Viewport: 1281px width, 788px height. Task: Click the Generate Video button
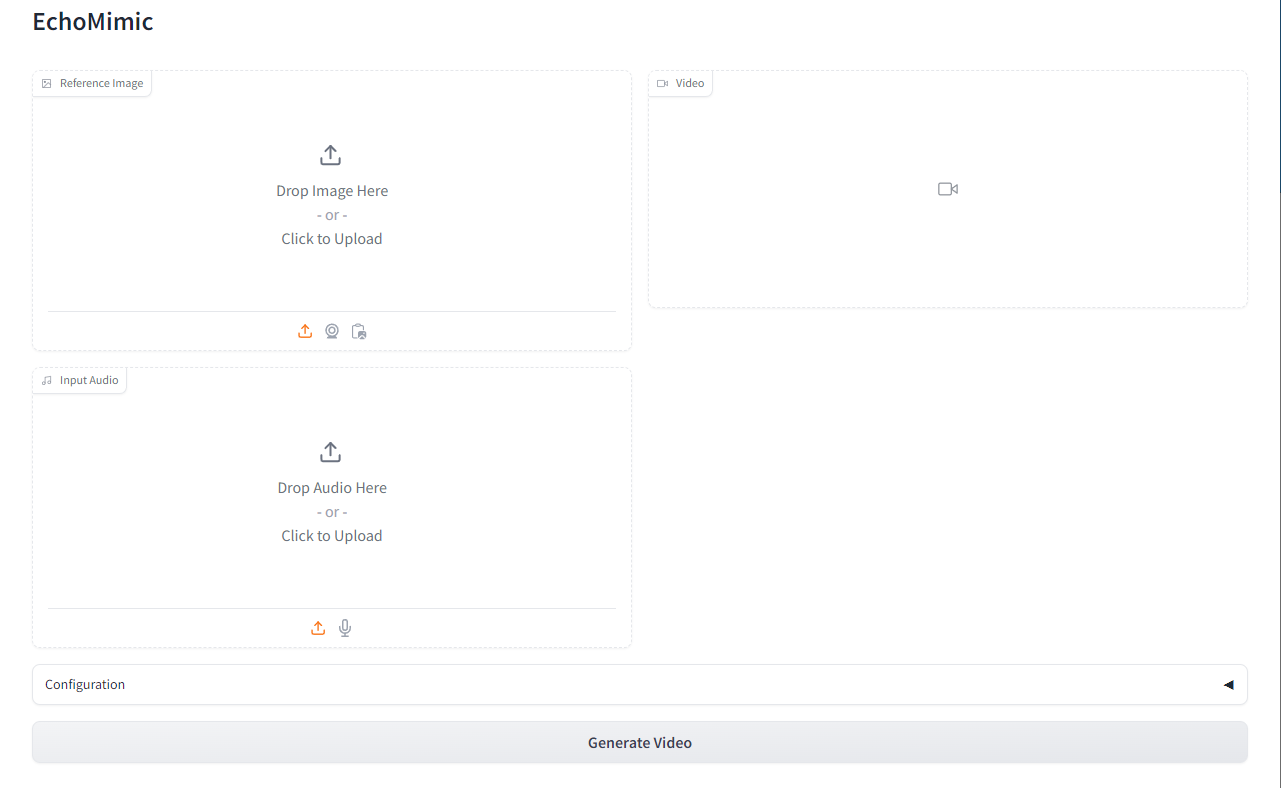[640, 743]
